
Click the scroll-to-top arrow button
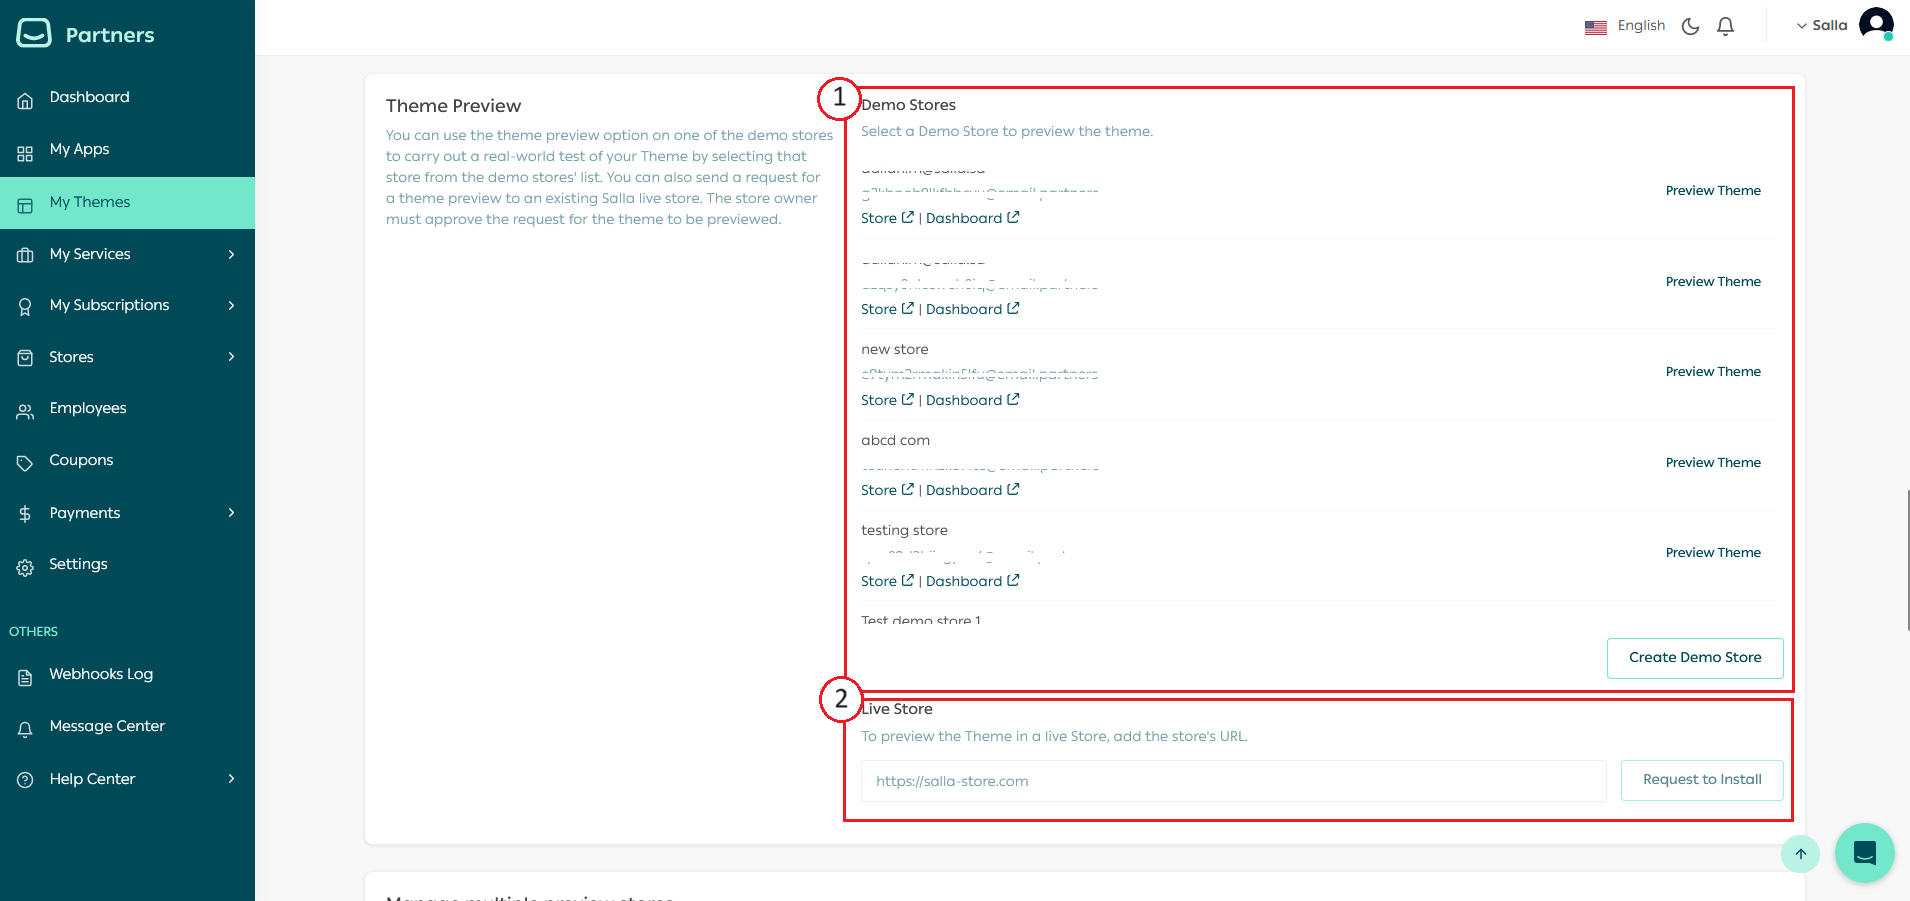click(1800, 854)
